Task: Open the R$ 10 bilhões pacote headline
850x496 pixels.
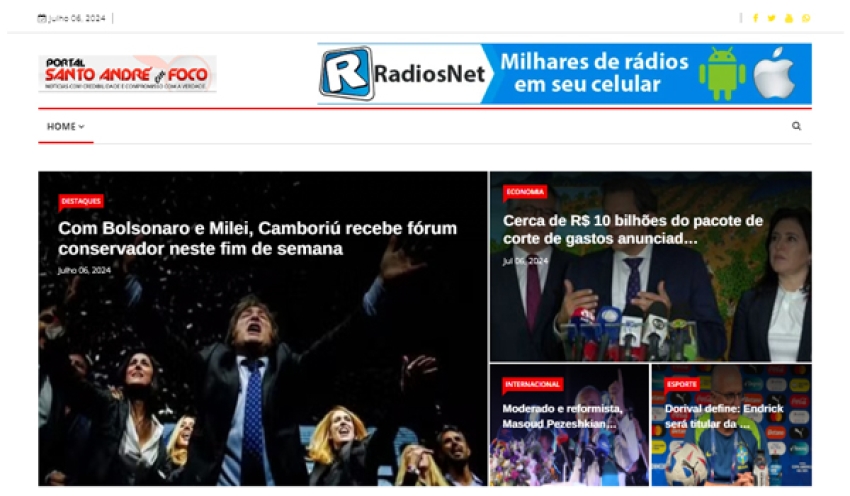Action: pyautogui.click(x=633, y=229)
